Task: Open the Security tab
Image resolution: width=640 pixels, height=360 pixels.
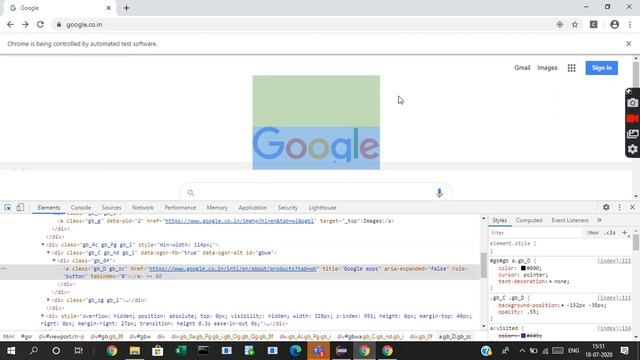Action: pyautogui.click(x=287, y=207)
